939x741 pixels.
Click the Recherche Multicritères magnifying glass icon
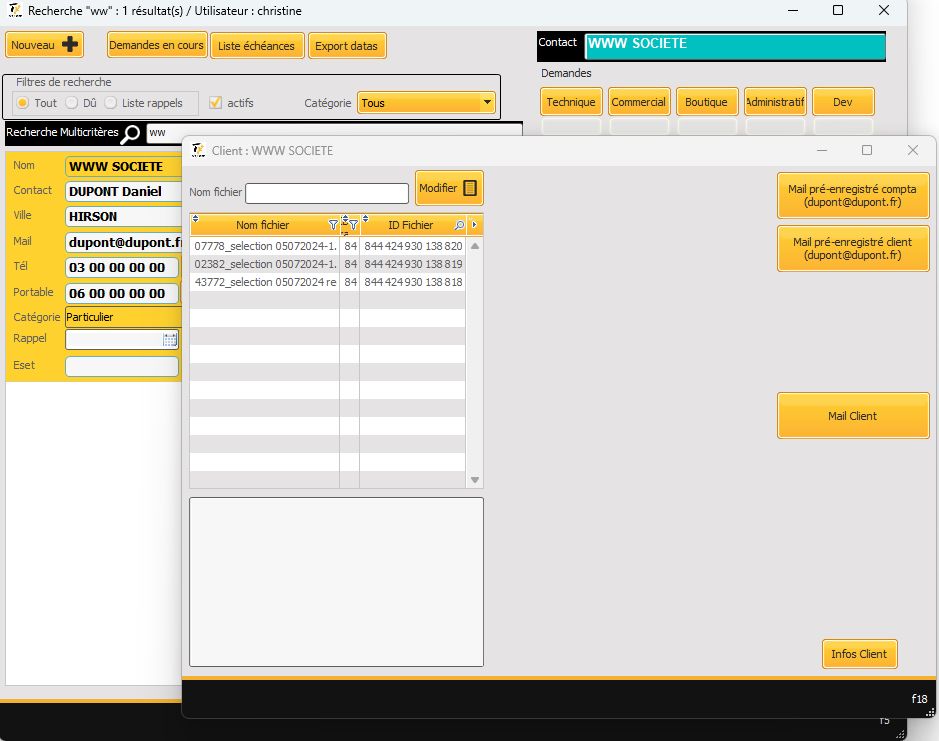click(x=131, y=133)
